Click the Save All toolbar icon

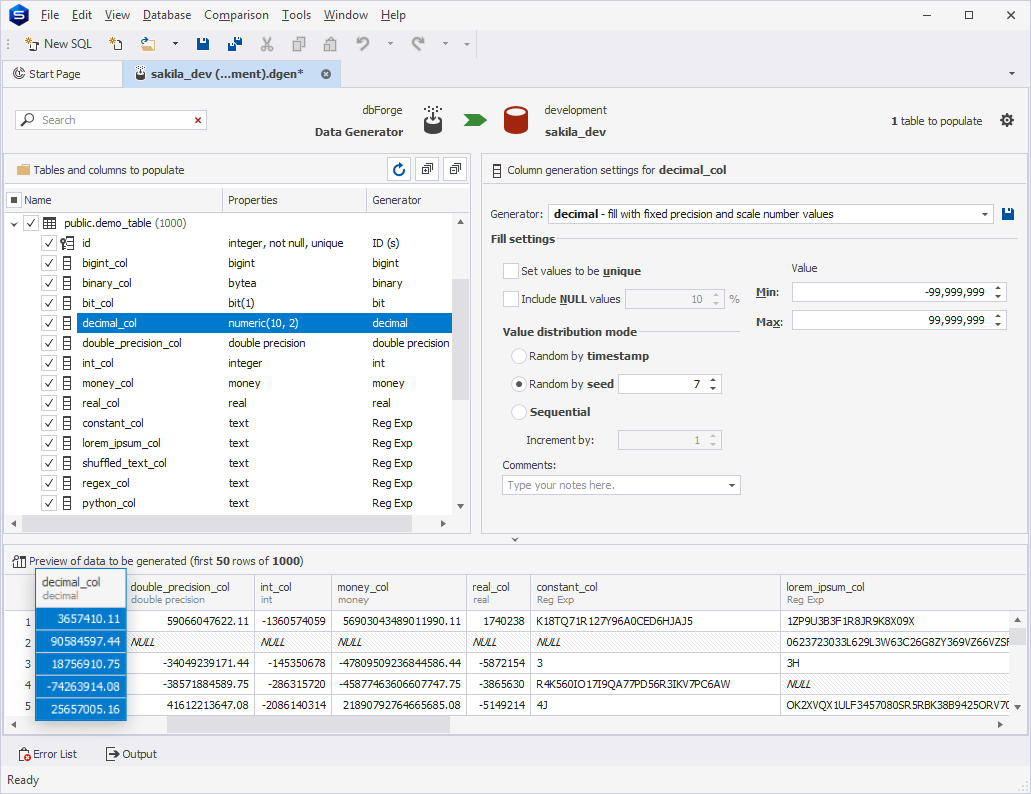click(235, 44)
